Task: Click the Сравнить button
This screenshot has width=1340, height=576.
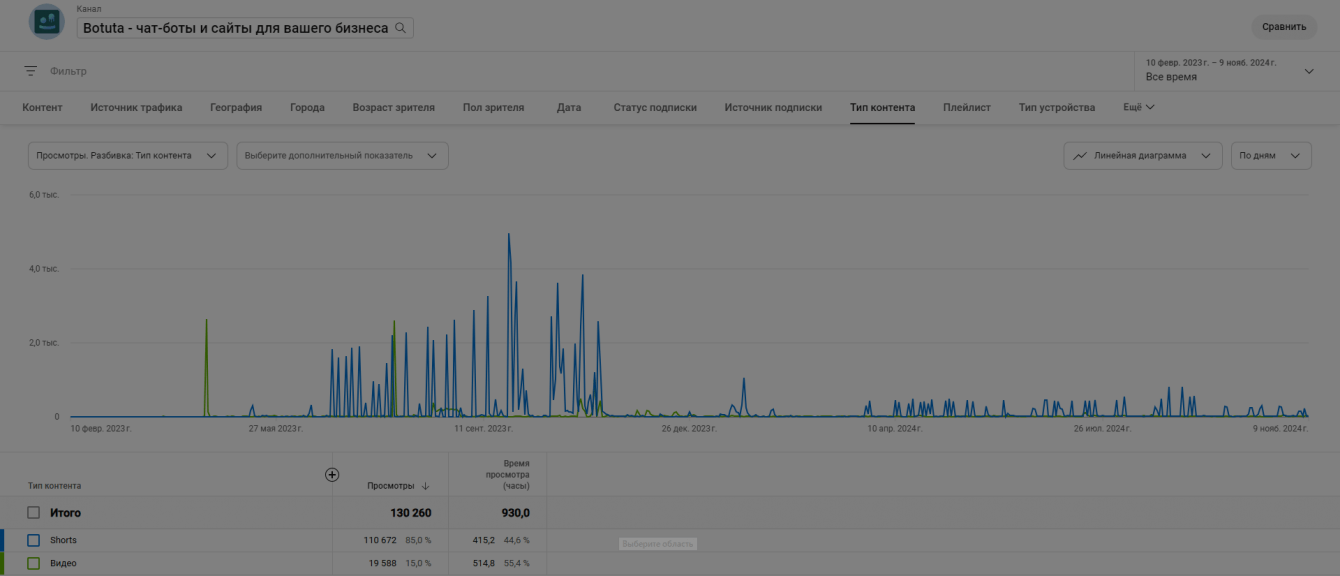Action: [1284, 27]
